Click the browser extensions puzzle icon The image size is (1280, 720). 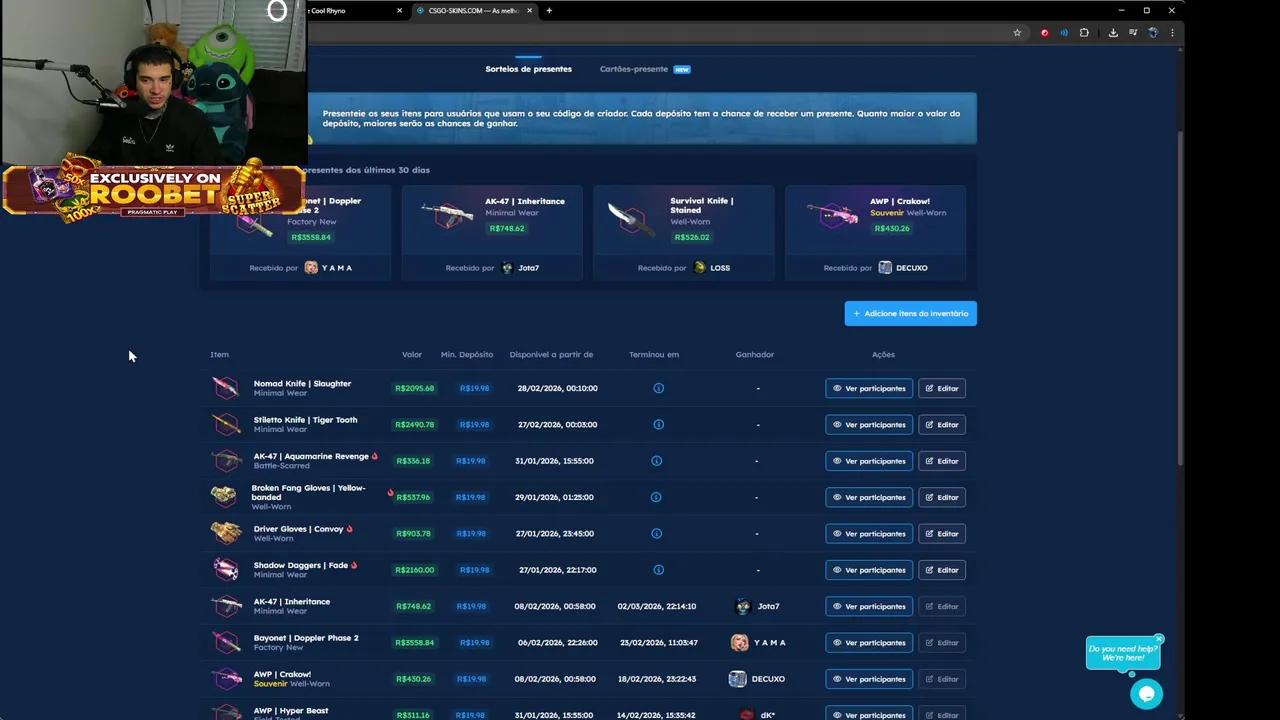1084,32
